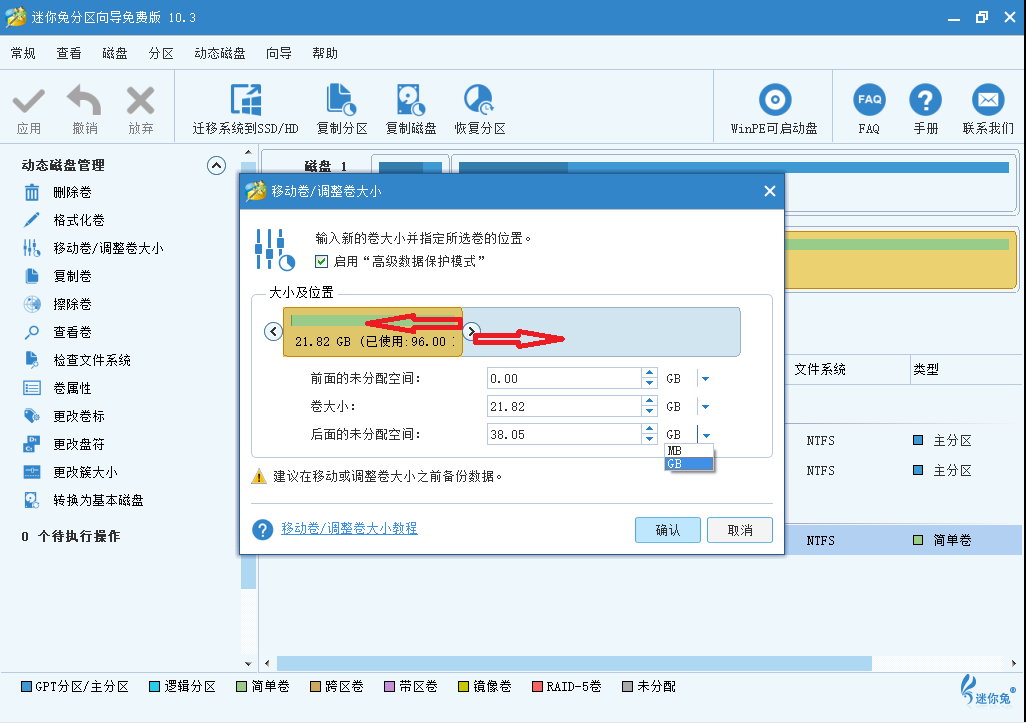This screenshot has width=1026, height=724.
Task: Click the 21.82 GB volume block in size bar
Action: click(x=373, y=332)
